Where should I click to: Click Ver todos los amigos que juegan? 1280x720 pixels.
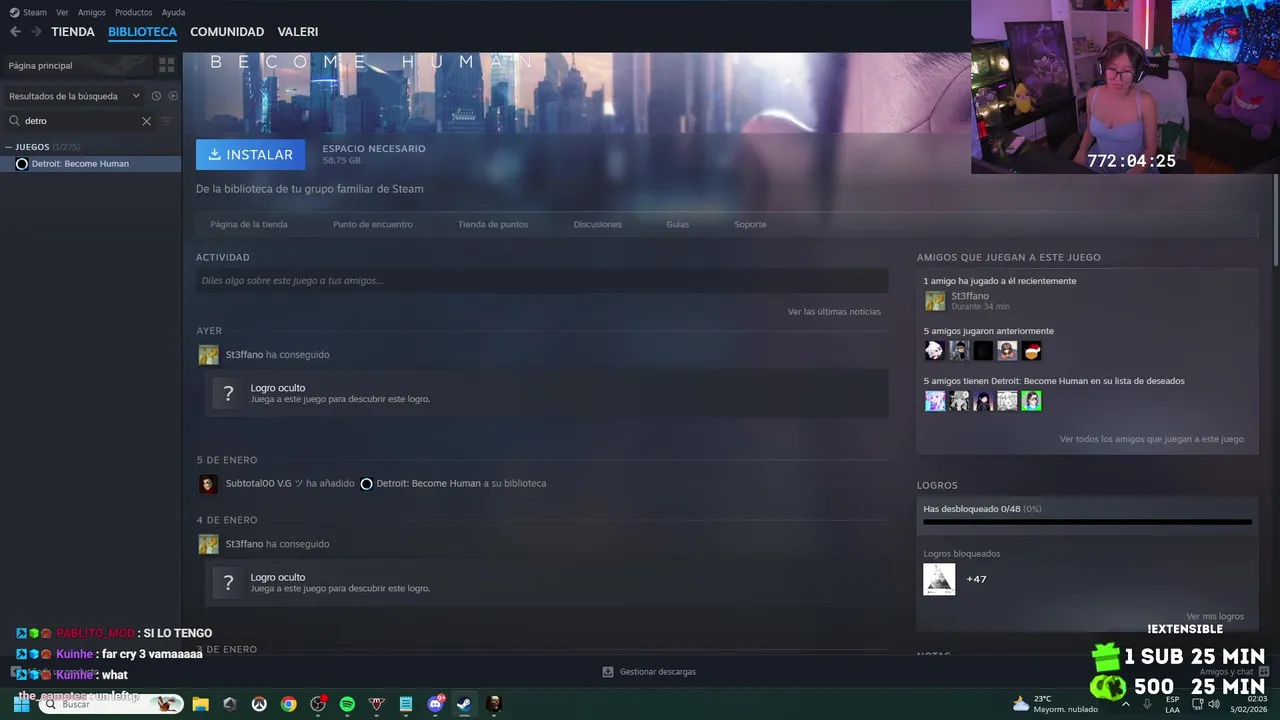(x=1152, y=439)
